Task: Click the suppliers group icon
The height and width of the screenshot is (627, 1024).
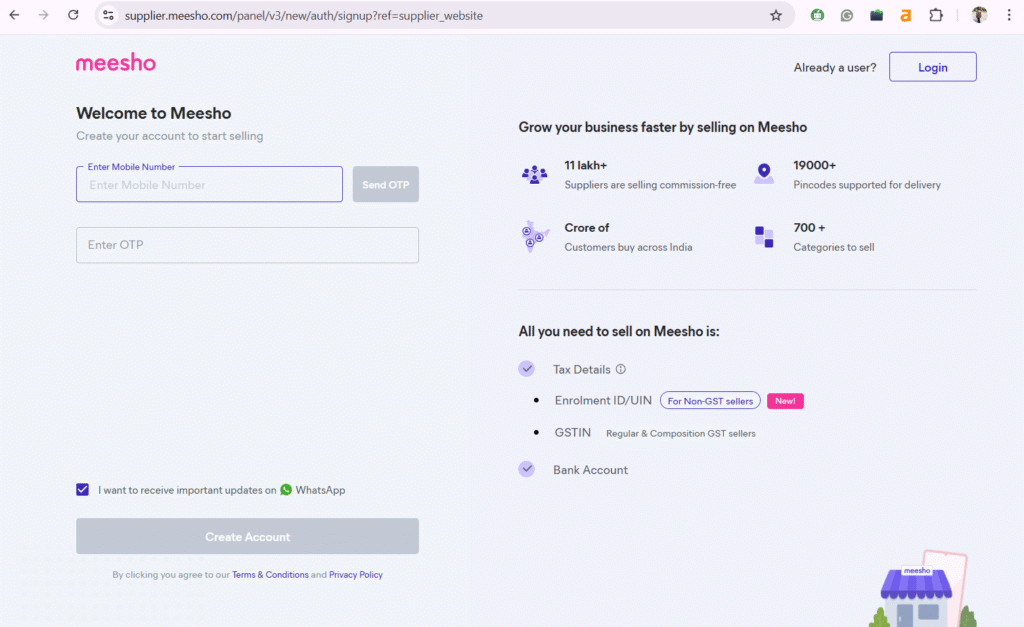Action: tap(535, 174)
